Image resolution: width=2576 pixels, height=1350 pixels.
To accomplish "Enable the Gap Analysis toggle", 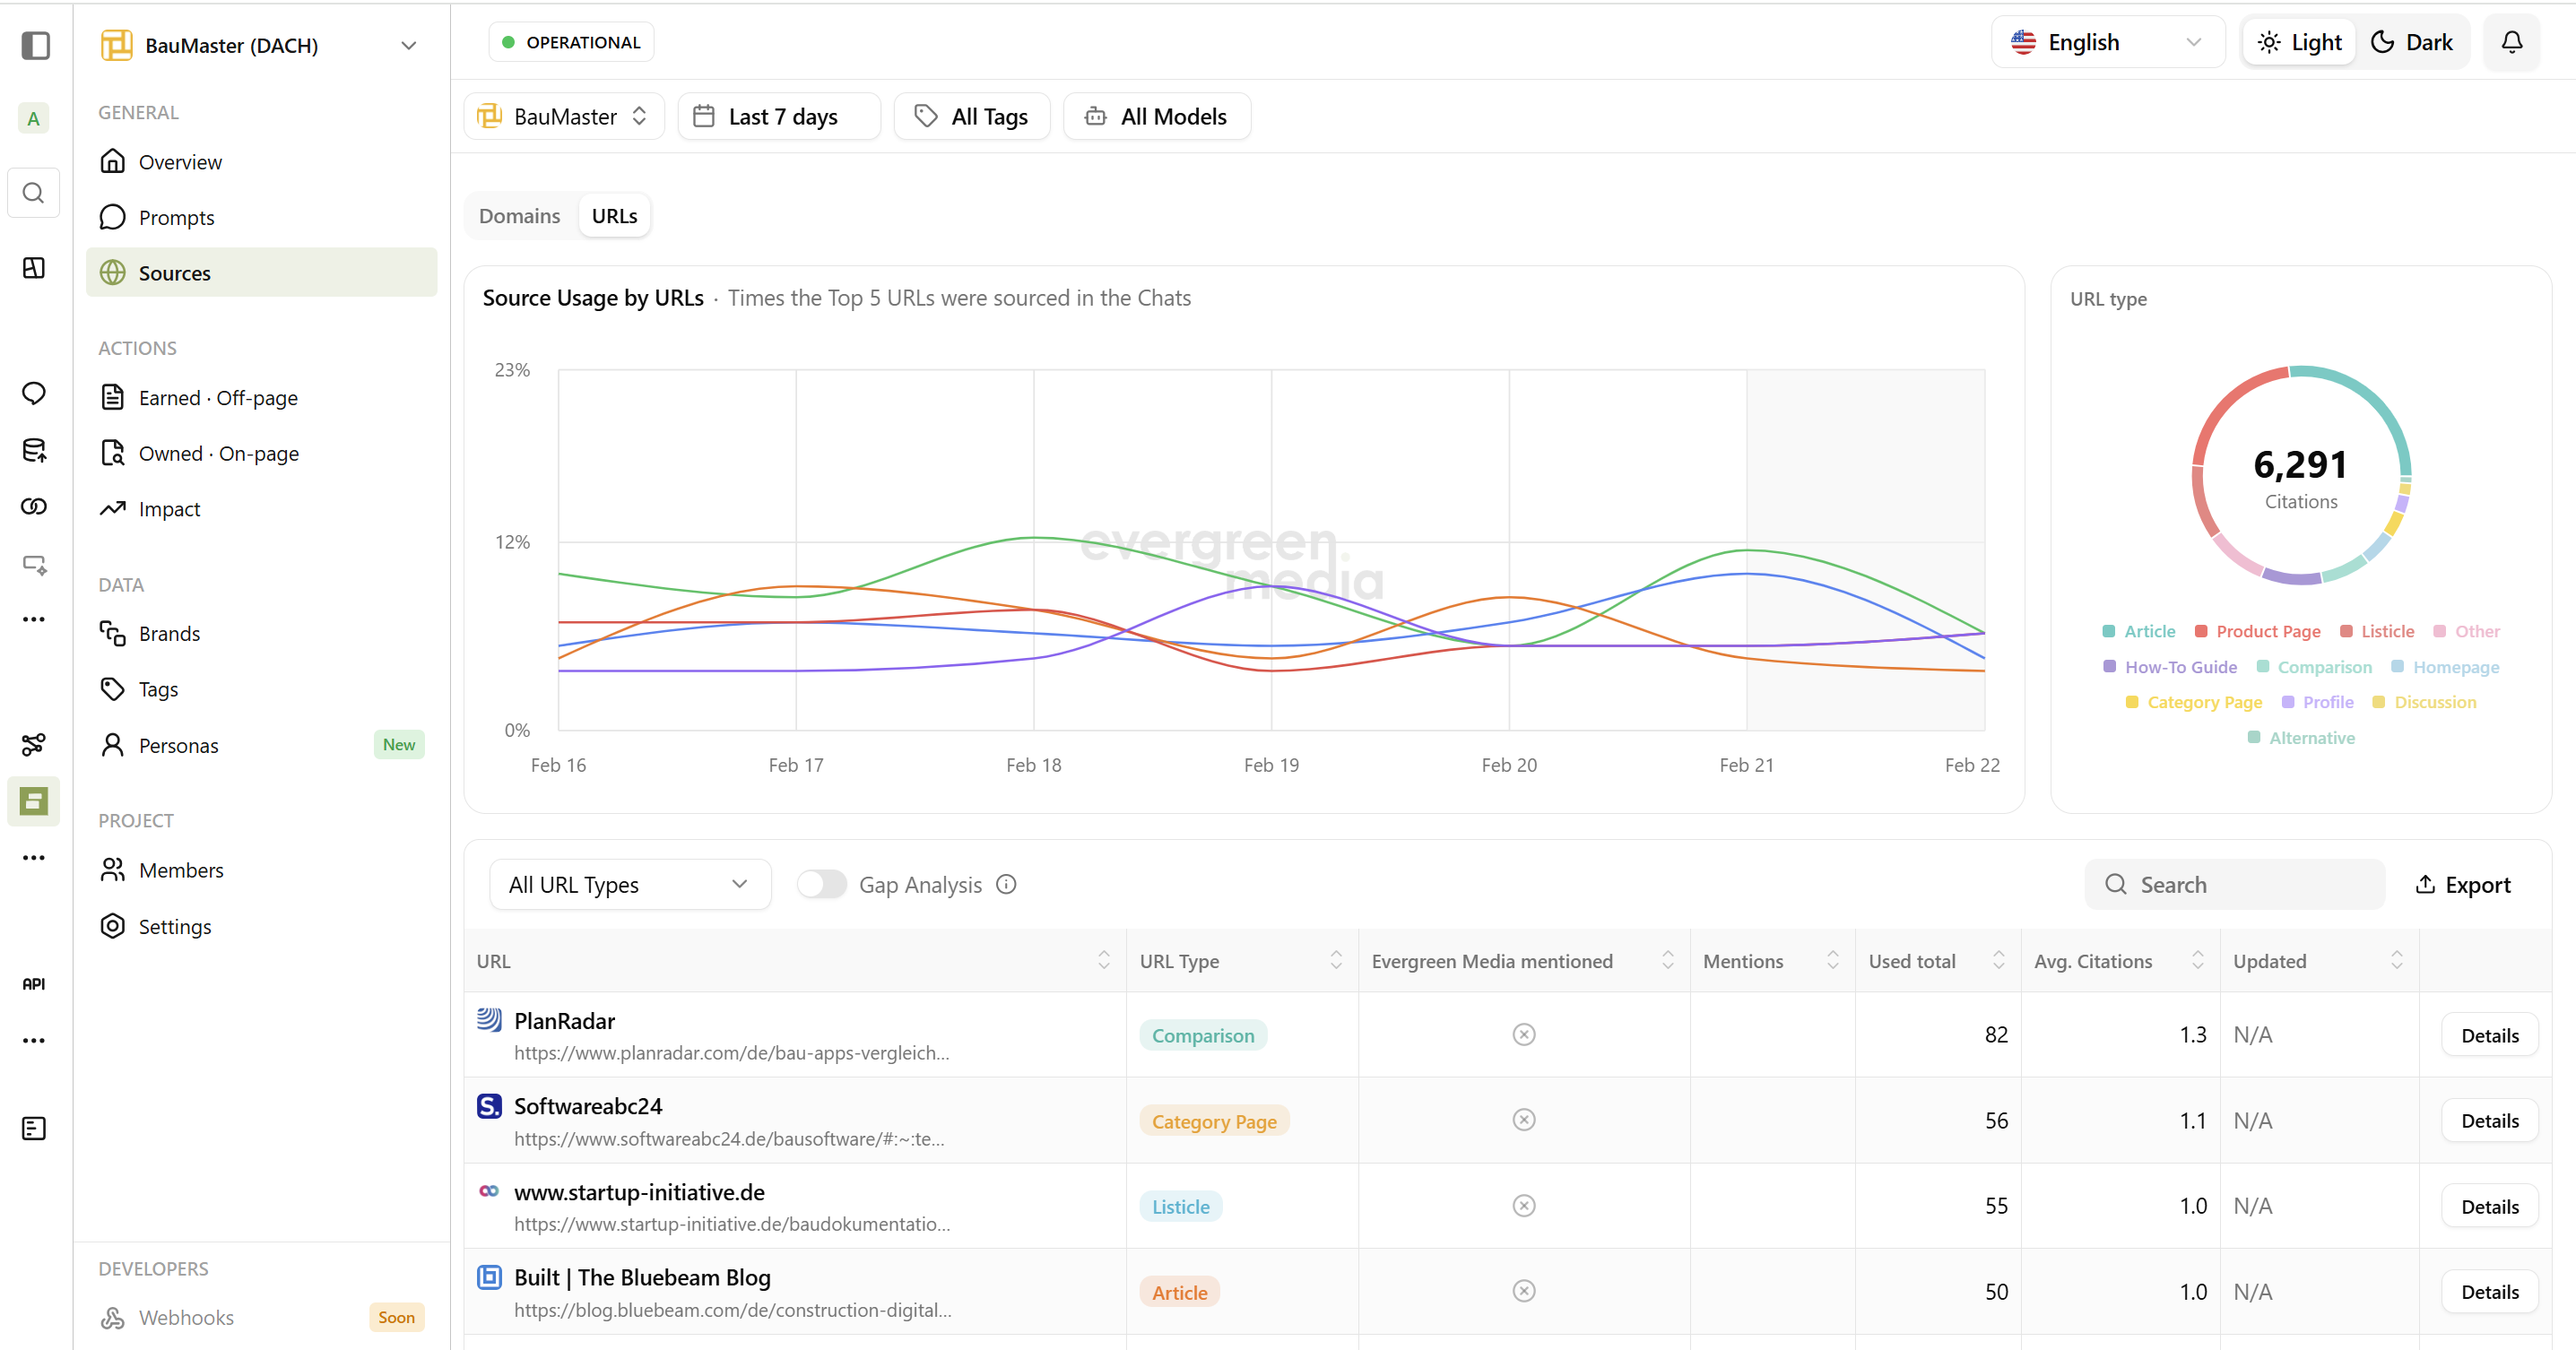I will (821, 884).
